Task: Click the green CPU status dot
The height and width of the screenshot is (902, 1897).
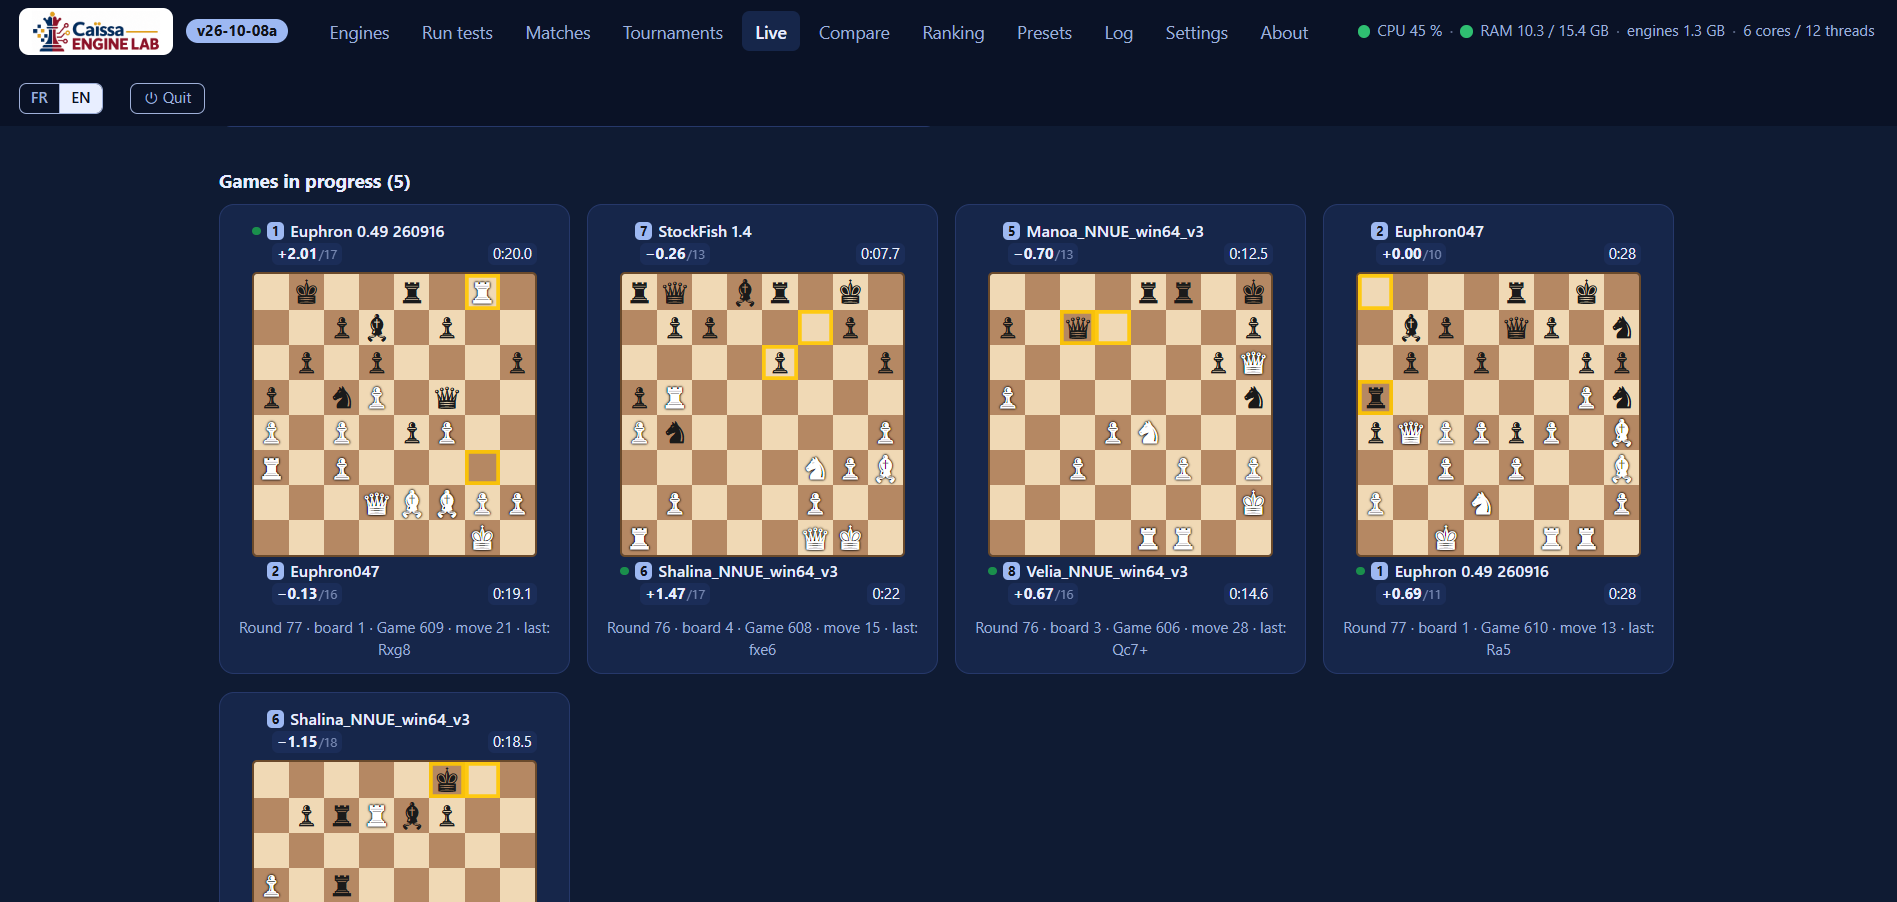Action: point(1364,31)
